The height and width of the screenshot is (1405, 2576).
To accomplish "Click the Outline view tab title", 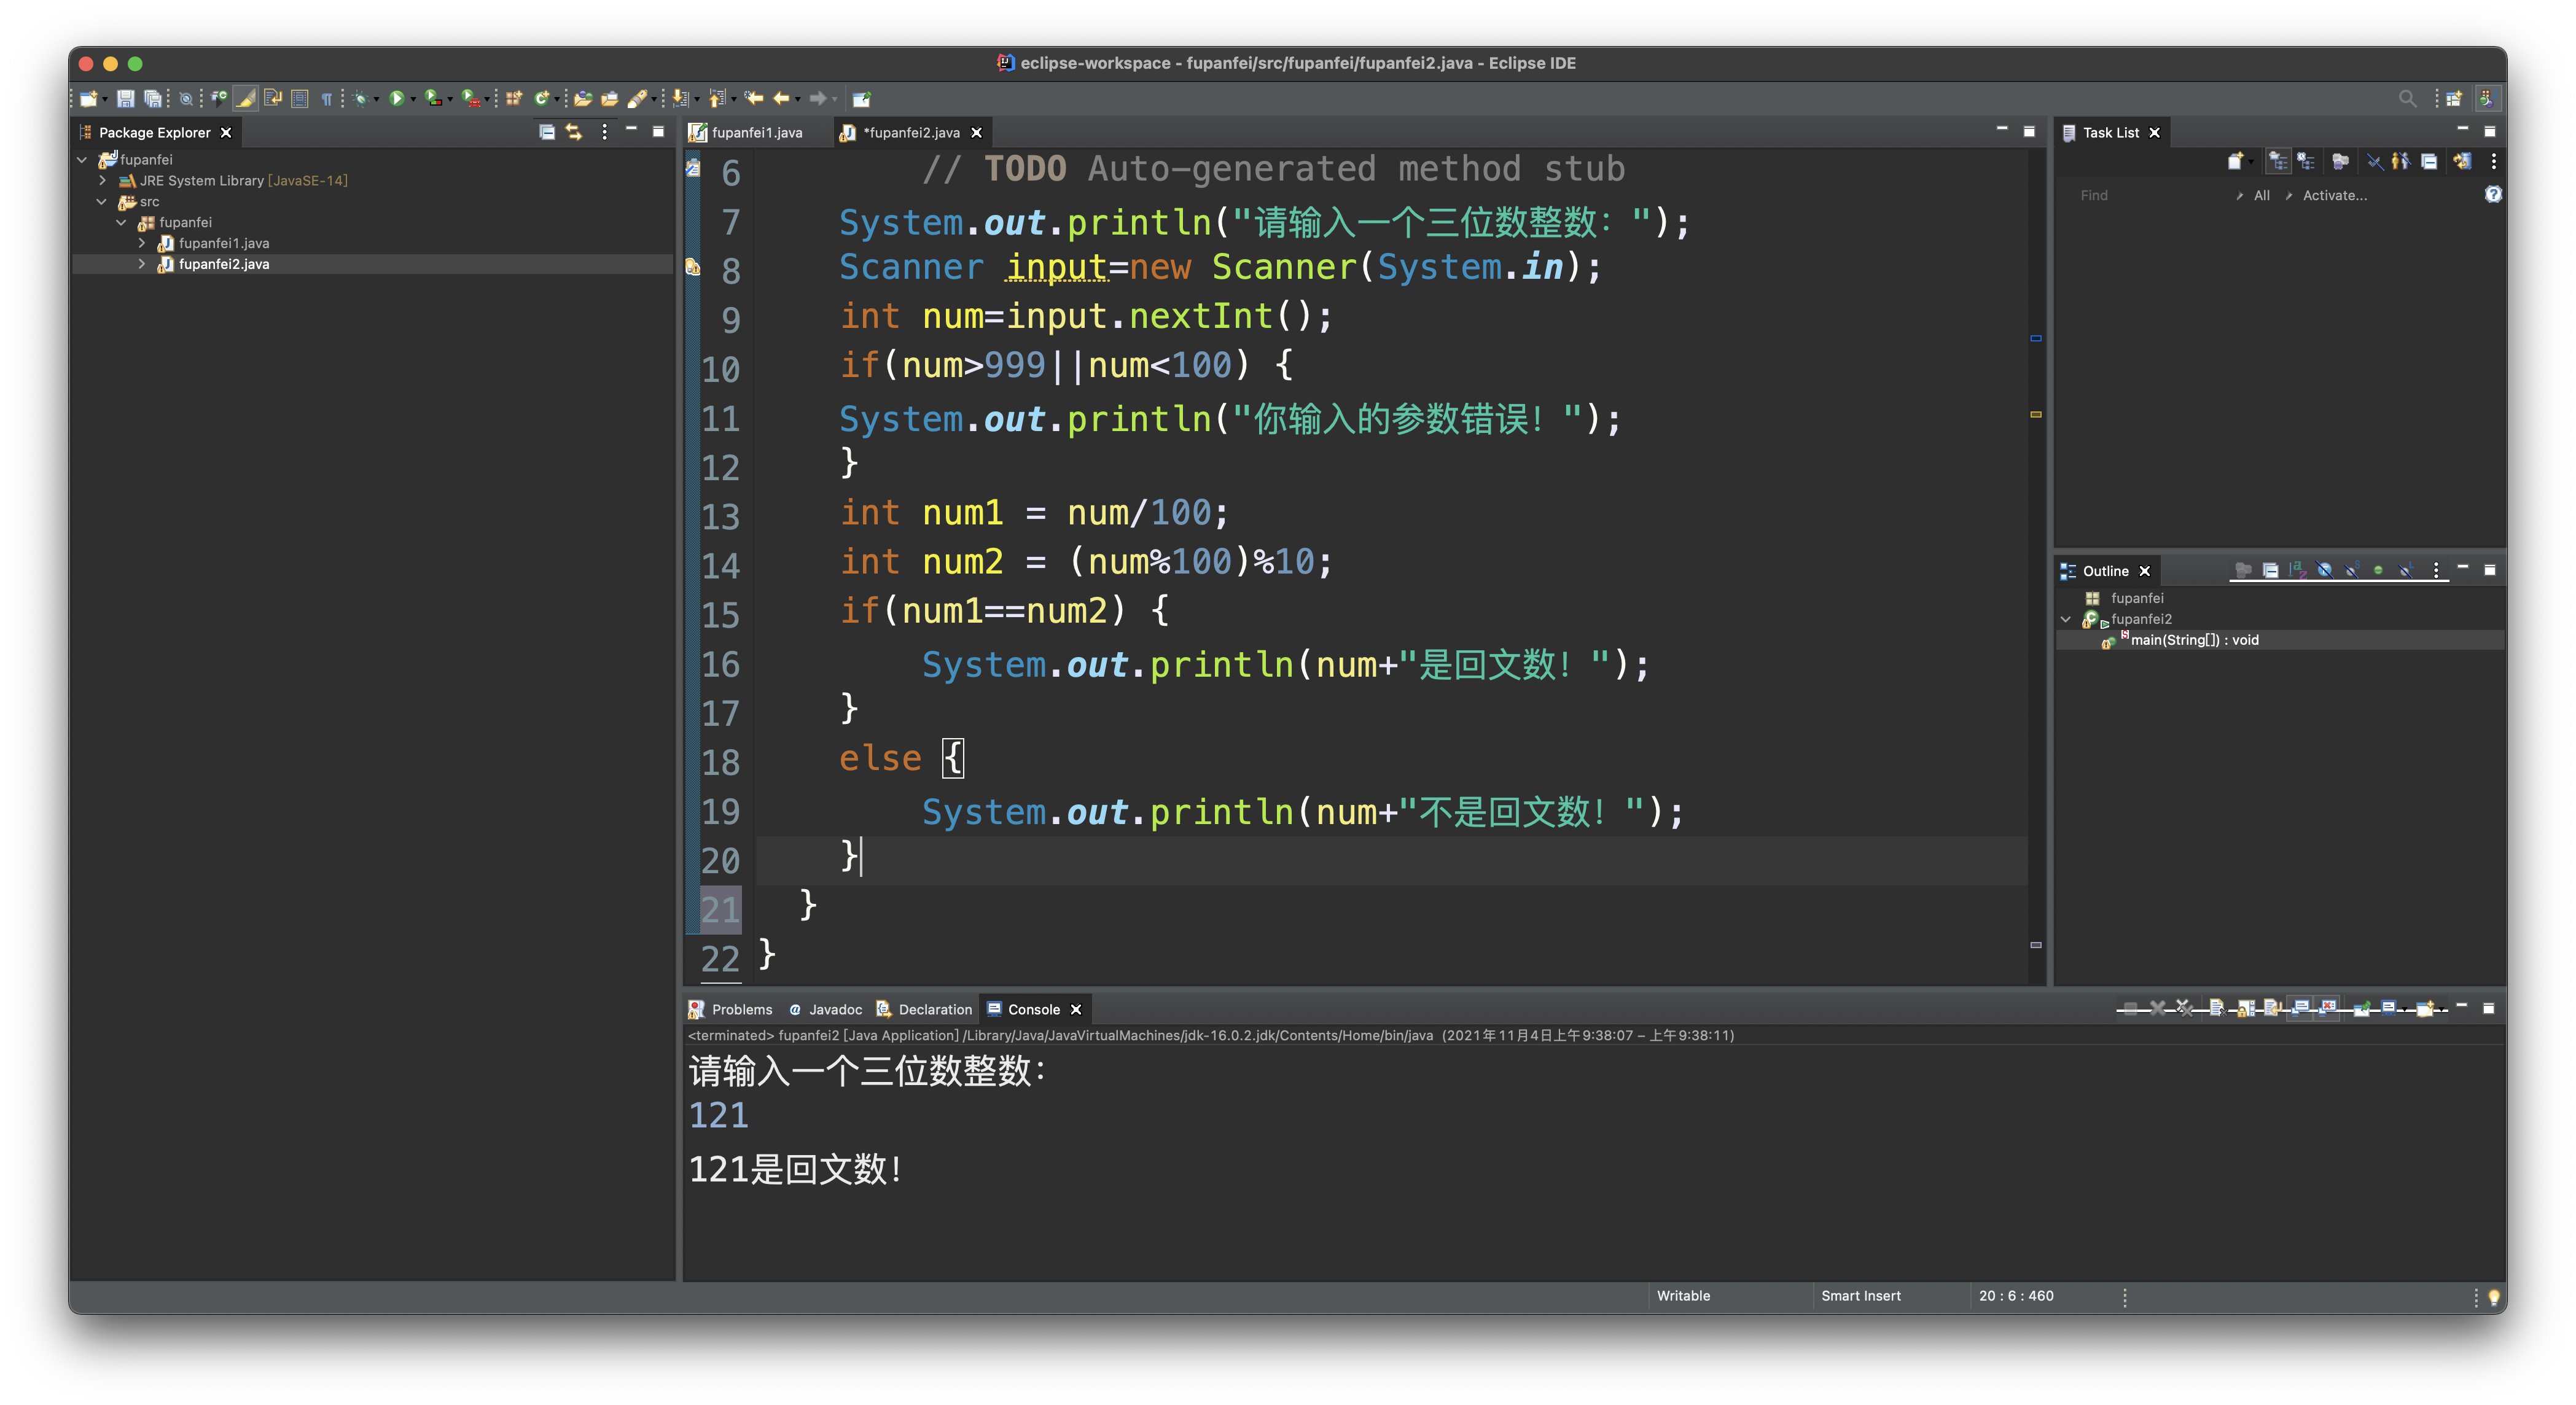I will coord(2105,571).
